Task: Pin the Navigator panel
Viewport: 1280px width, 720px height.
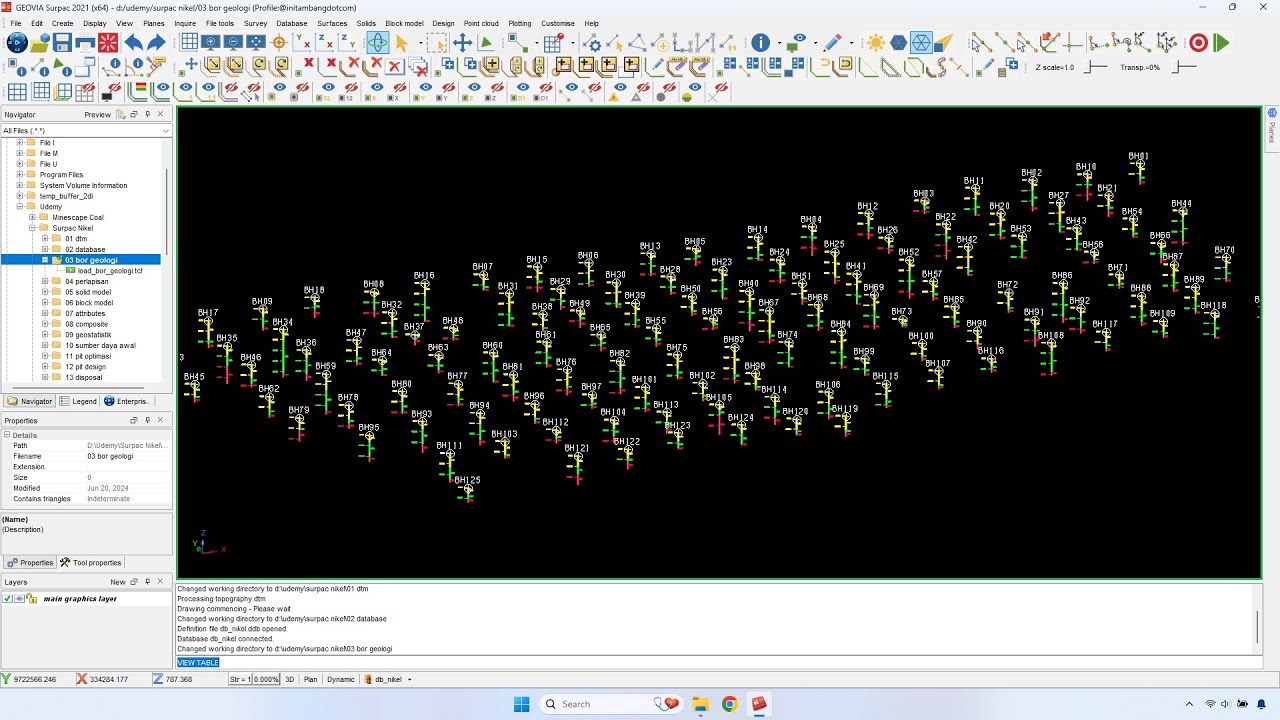Action: click(x=147, y=114)
